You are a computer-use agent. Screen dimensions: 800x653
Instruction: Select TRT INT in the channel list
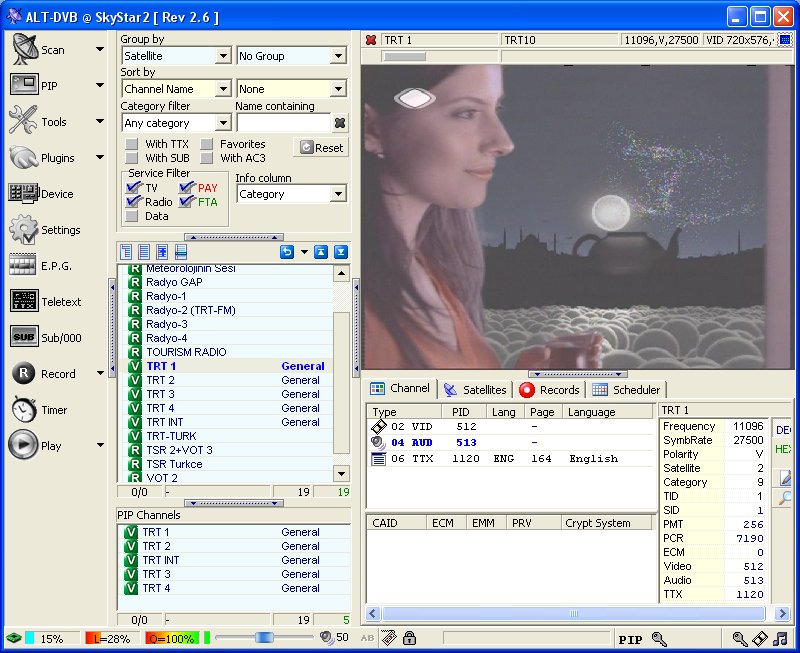point(225,422)
